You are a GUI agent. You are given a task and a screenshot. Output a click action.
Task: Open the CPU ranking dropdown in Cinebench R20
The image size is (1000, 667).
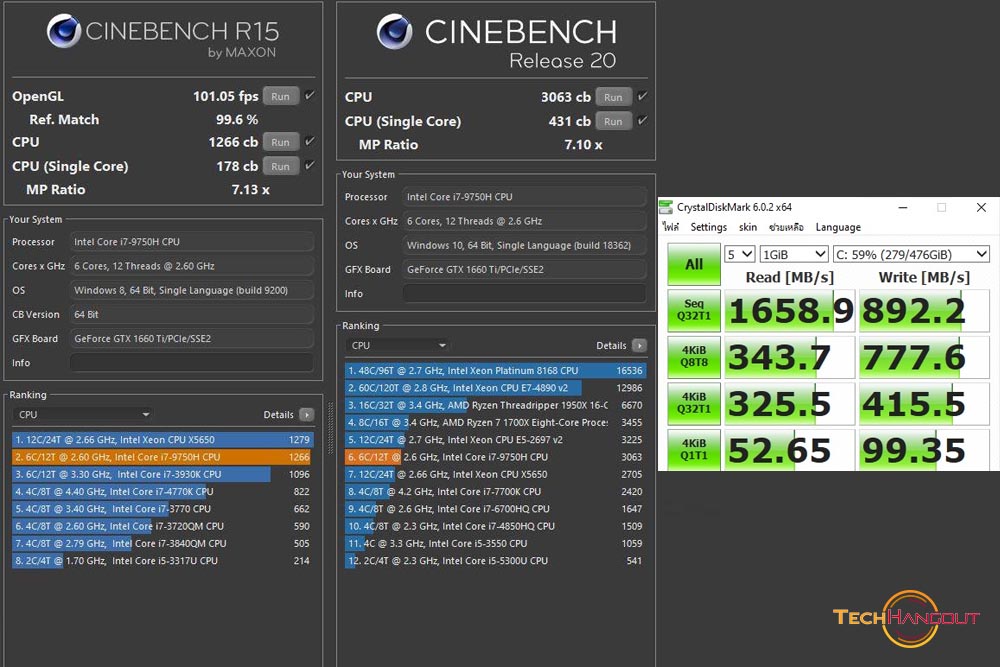pyautogui.click(x=398, y=346)
